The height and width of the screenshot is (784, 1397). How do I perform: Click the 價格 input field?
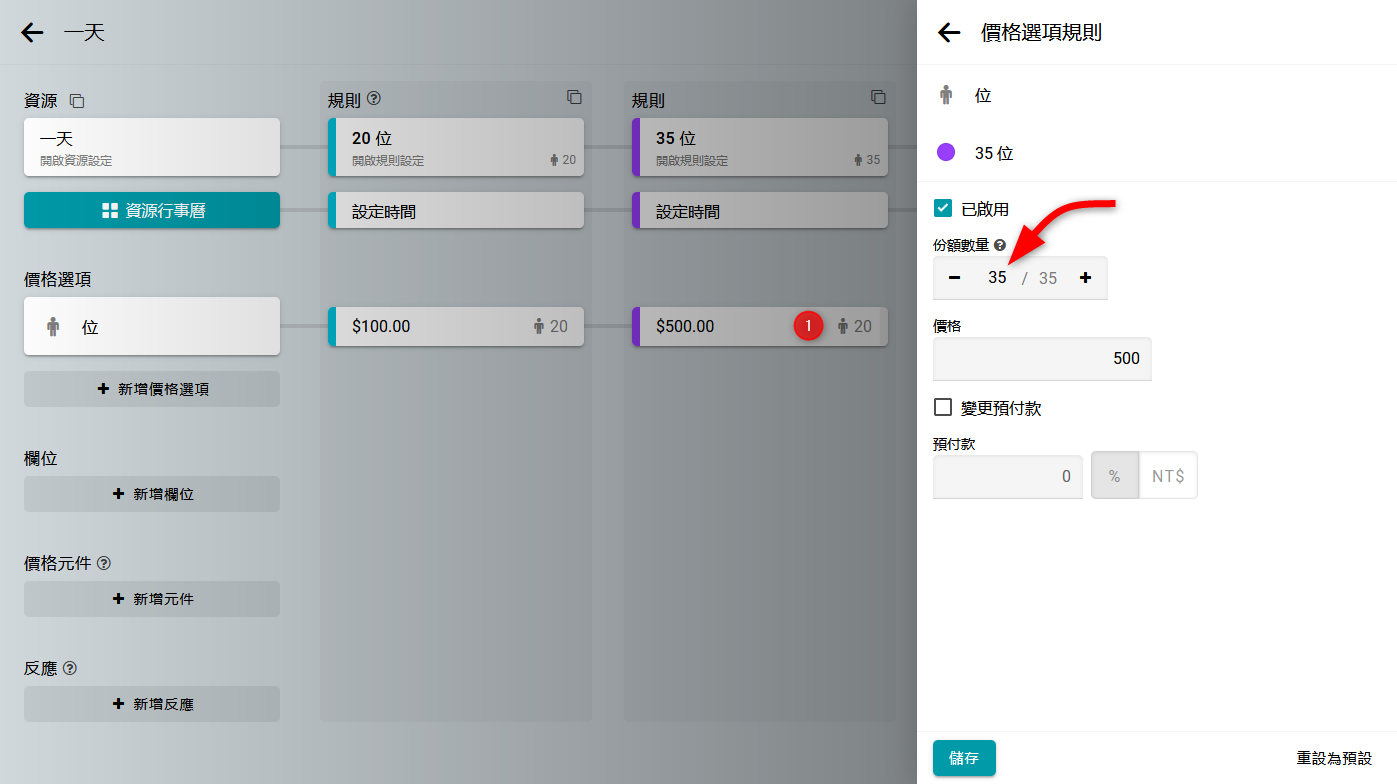coord(1041,358)
